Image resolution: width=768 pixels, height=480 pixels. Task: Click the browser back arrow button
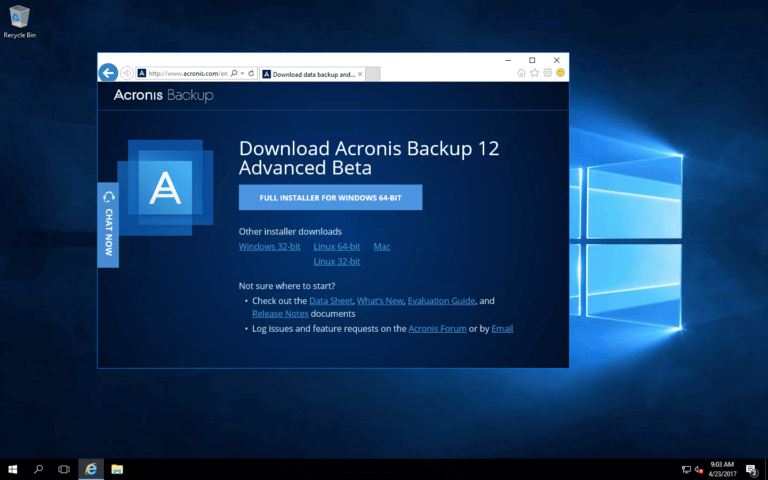108,73
